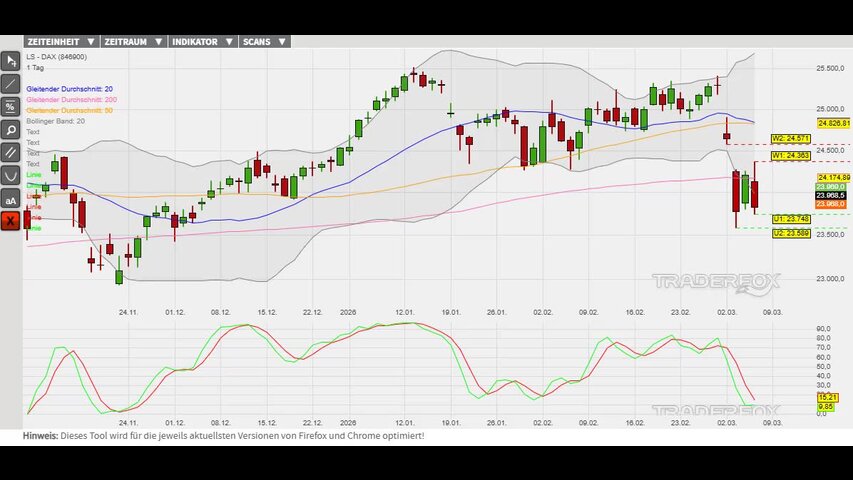Toggle the Bollinger Band: 20 legend entry
853x480 pixels.
tap(55, 121)
